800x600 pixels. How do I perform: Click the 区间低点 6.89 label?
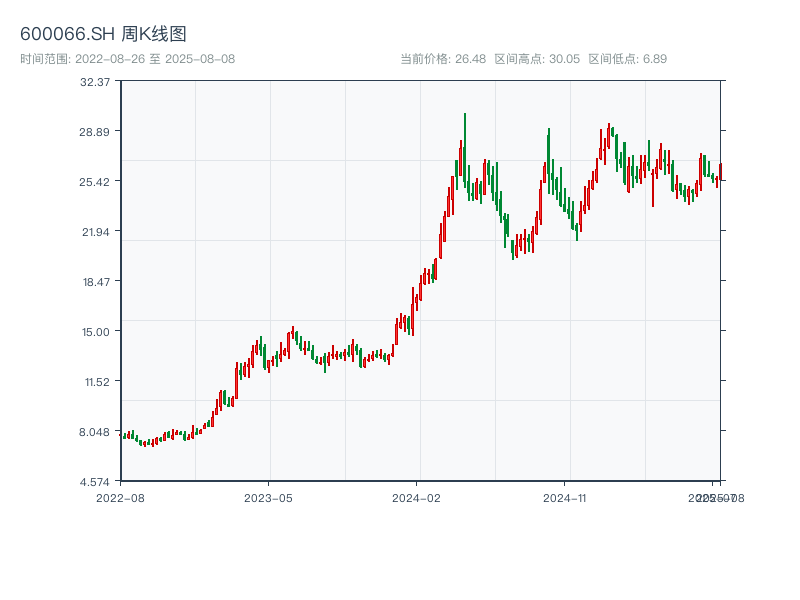click(x=627, y=59)
